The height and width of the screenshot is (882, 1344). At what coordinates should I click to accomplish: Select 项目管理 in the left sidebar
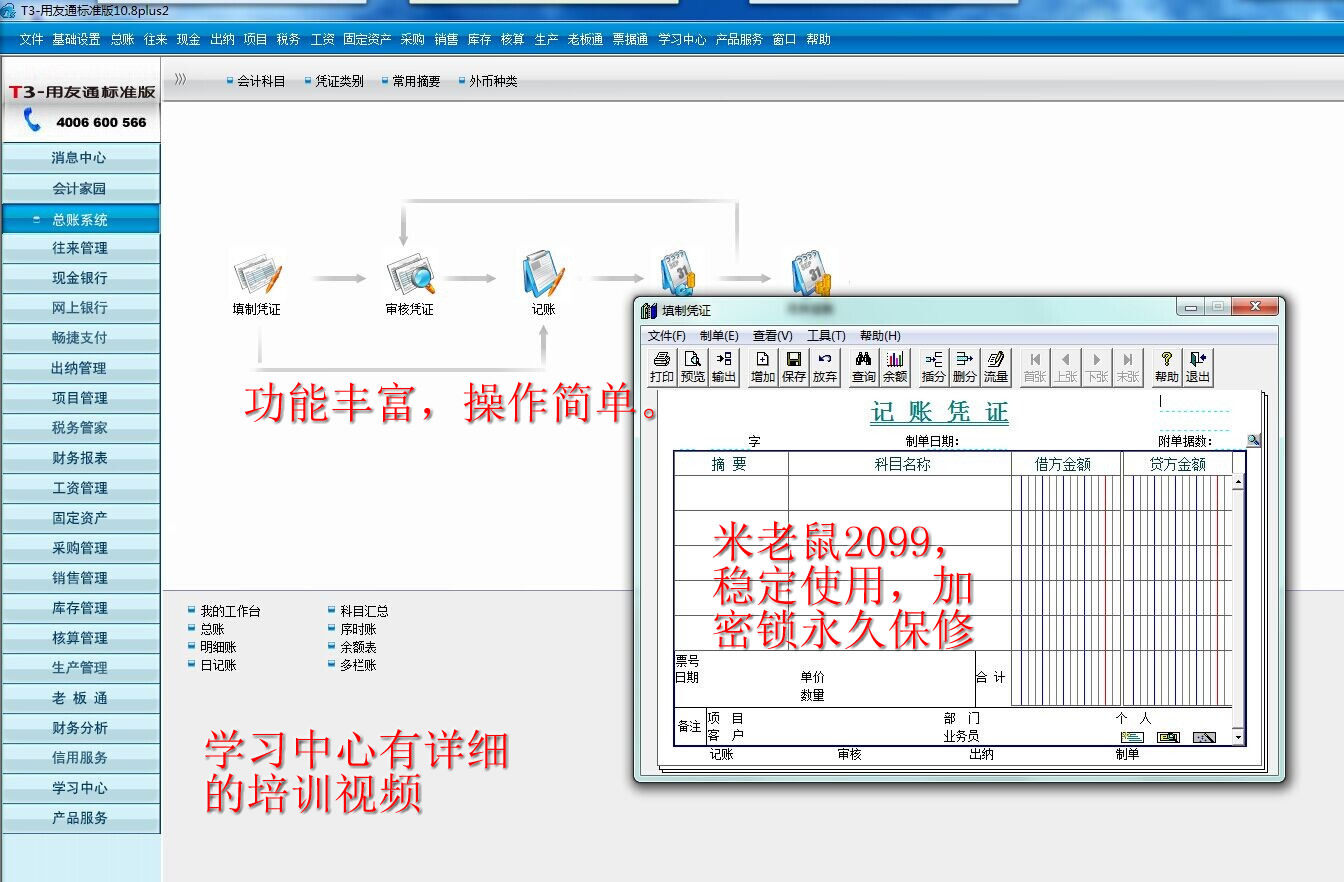80,398
